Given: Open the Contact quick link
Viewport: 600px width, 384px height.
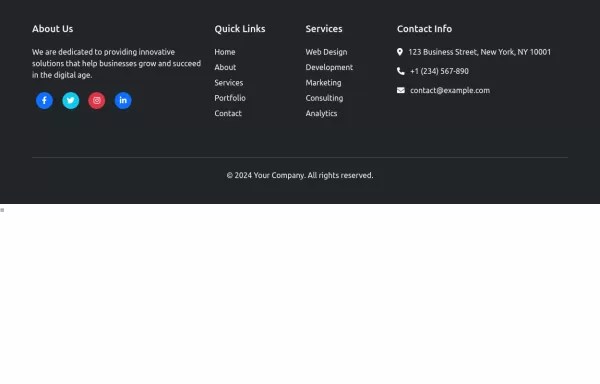Looking at the screenshot, I should coord(228,113).
